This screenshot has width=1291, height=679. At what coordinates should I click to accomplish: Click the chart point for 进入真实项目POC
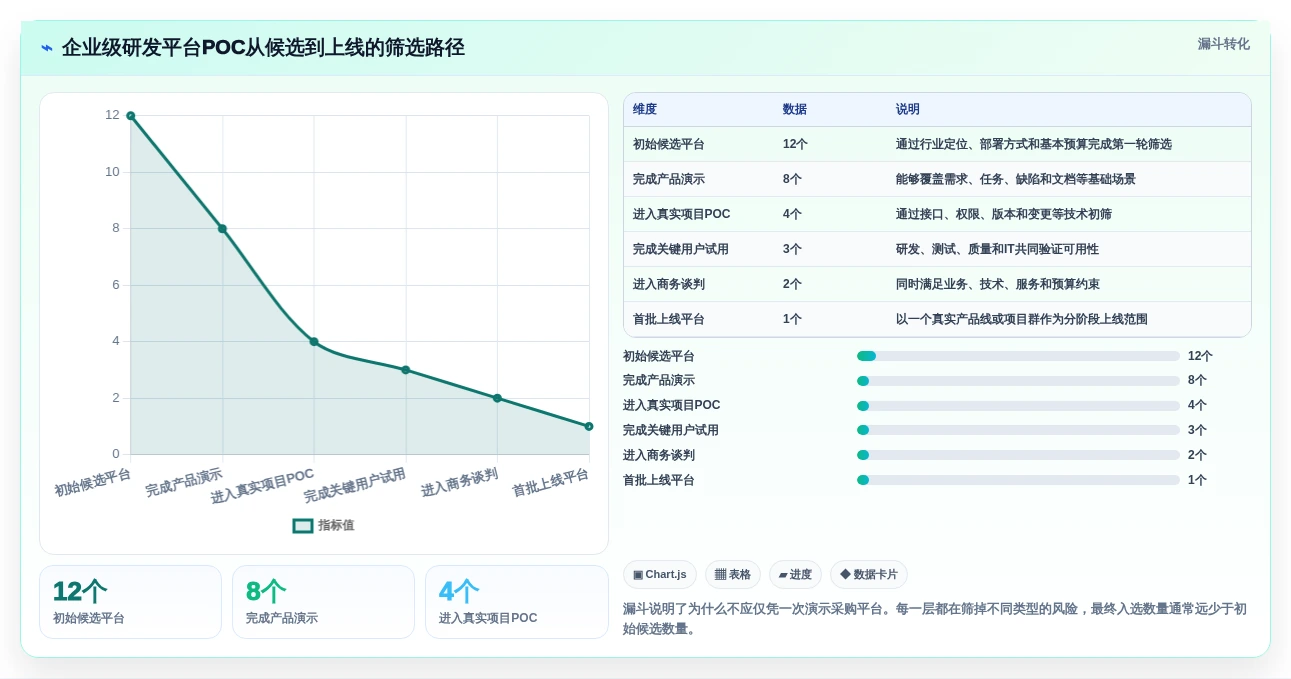[x=314, y=342]
